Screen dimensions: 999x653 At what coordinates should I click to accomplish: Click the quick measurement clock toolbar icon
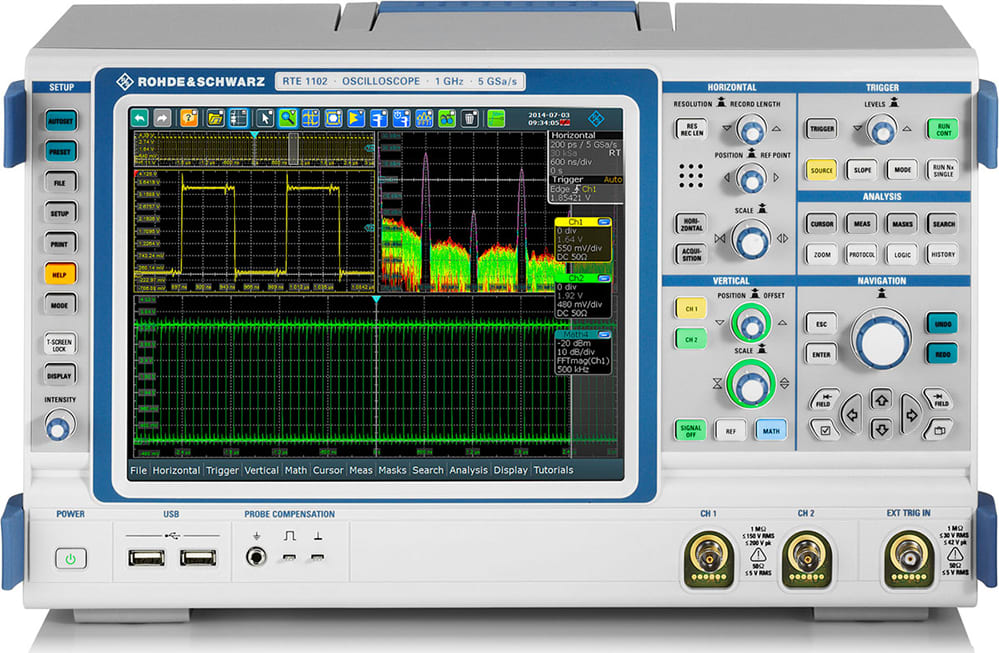point(401,118)
